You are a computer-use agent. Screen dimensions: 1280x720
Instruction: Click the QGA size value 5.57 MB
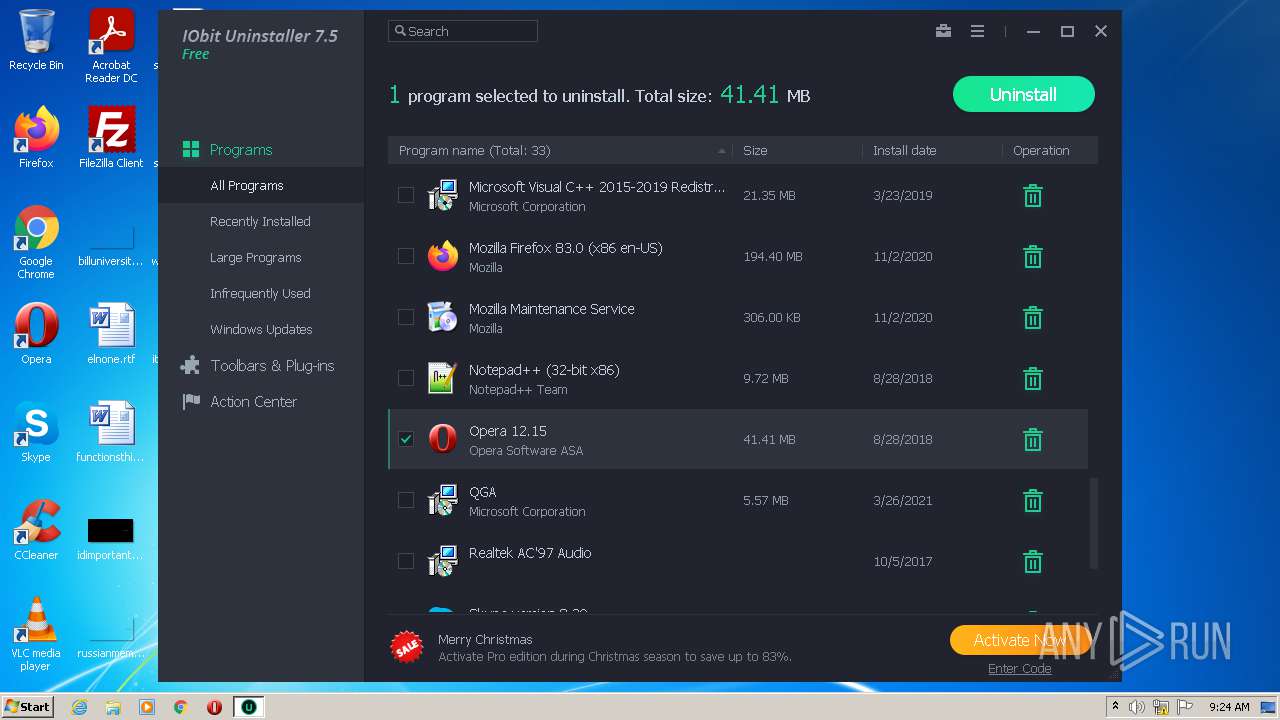coord(766,500)
